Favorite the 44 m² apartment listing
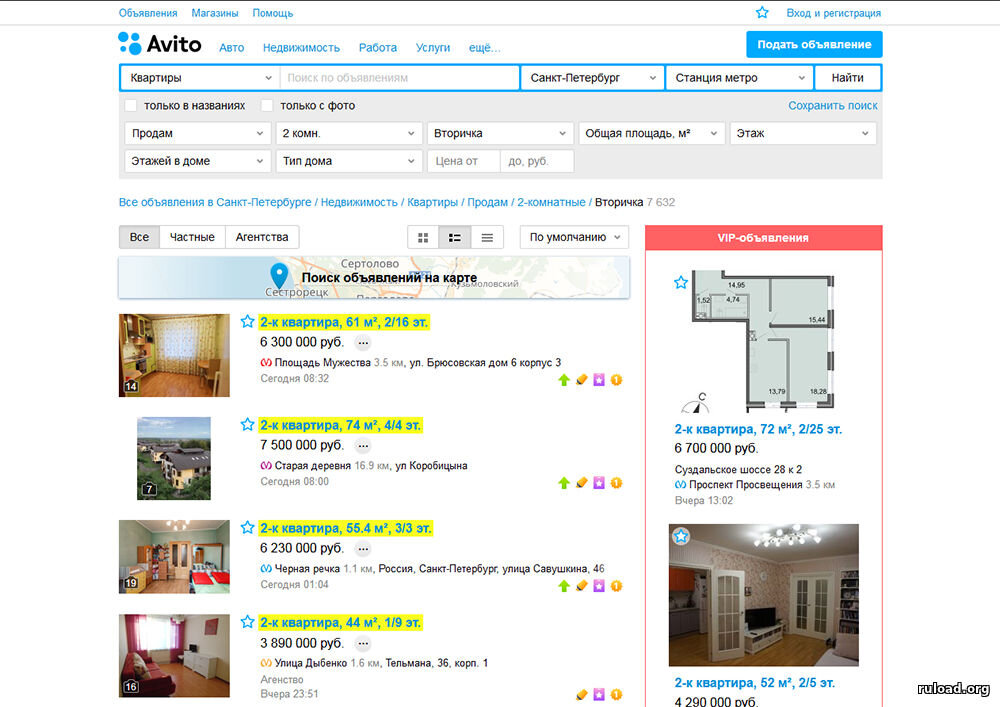Viewport: 1000px width, 707px height. point(247,622)
